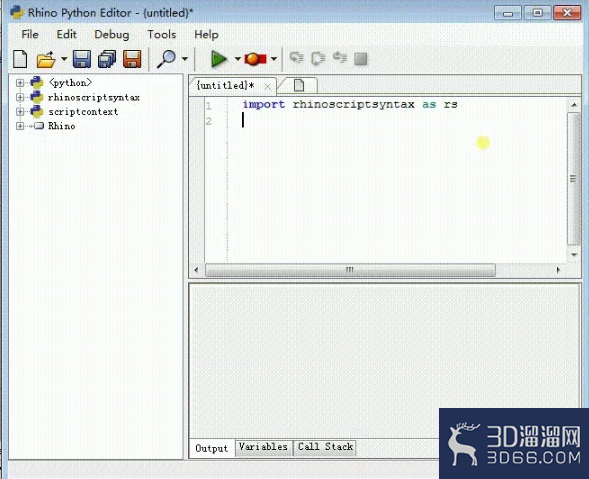Close the {untitled}* tab with X

(267, 87)
